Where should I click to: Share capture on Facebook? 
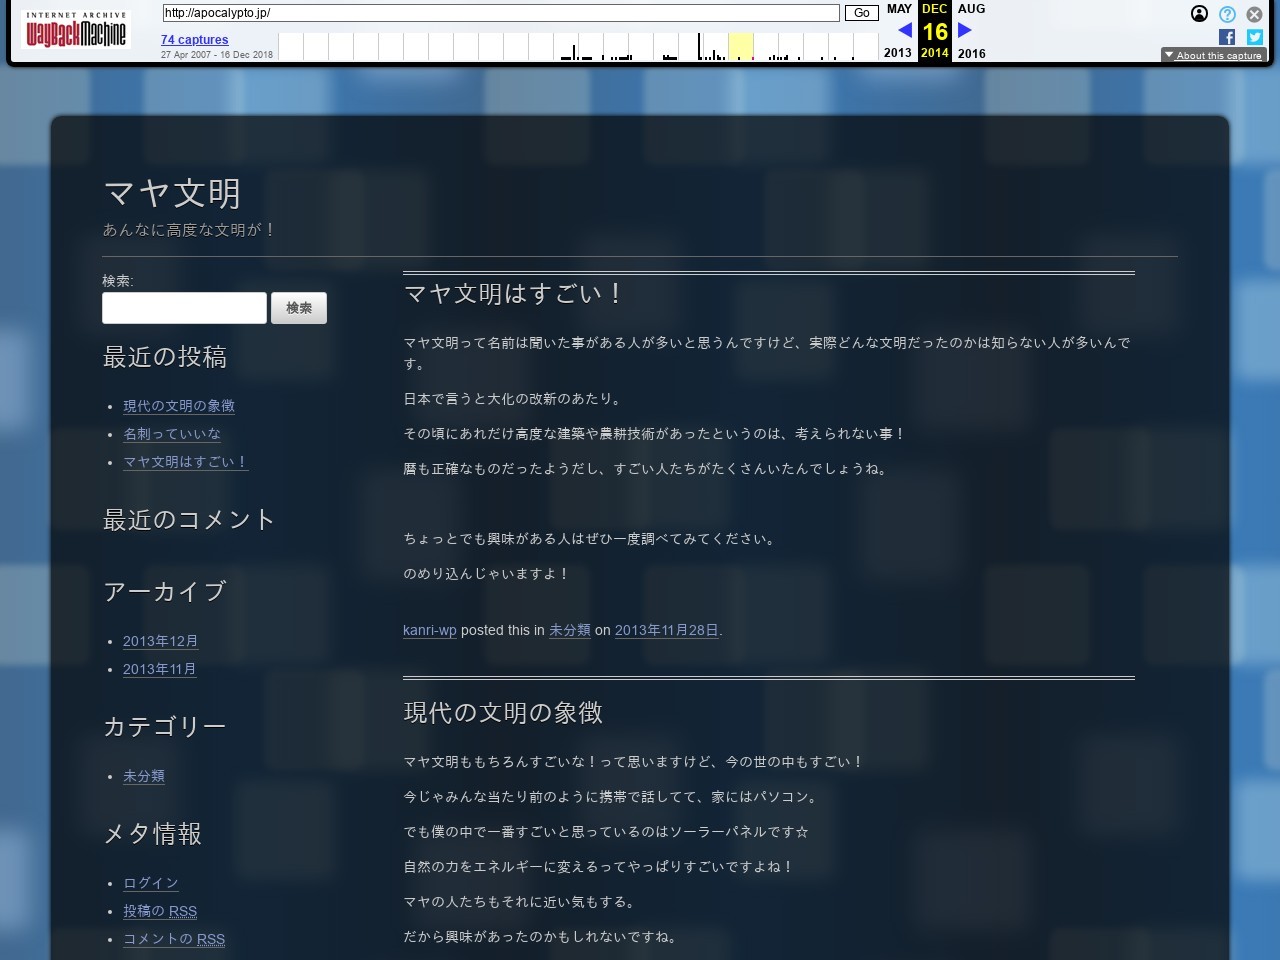pos(1227,37)
